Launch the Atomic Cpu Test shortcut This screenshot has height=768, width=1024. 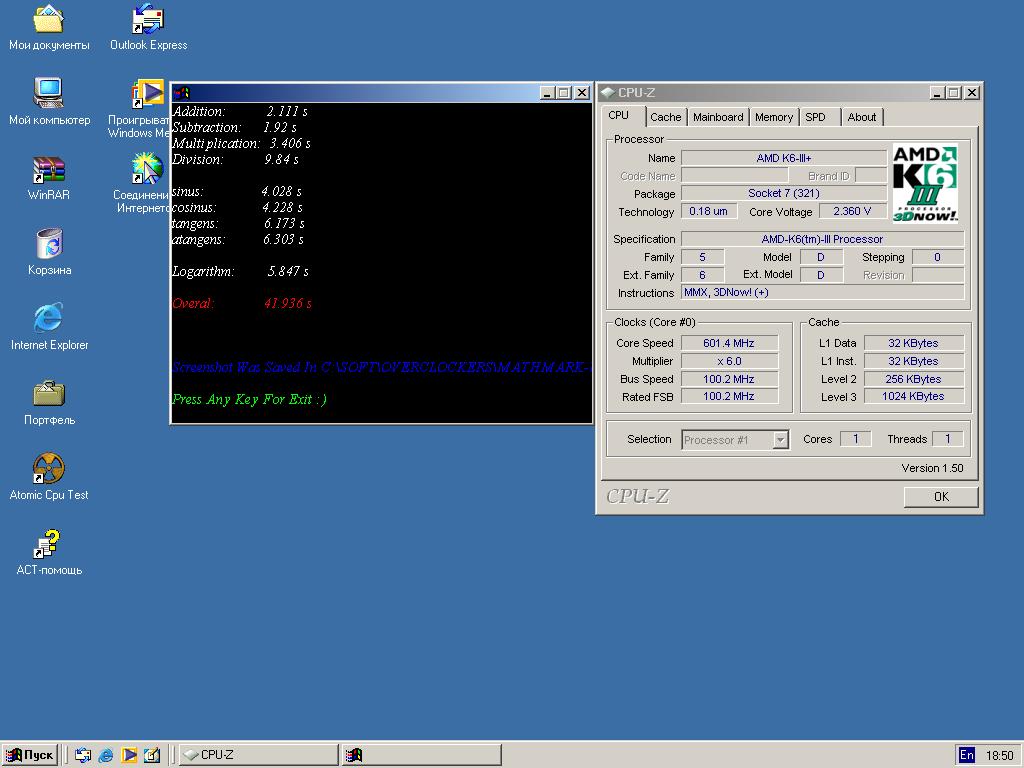click(49, 477)
